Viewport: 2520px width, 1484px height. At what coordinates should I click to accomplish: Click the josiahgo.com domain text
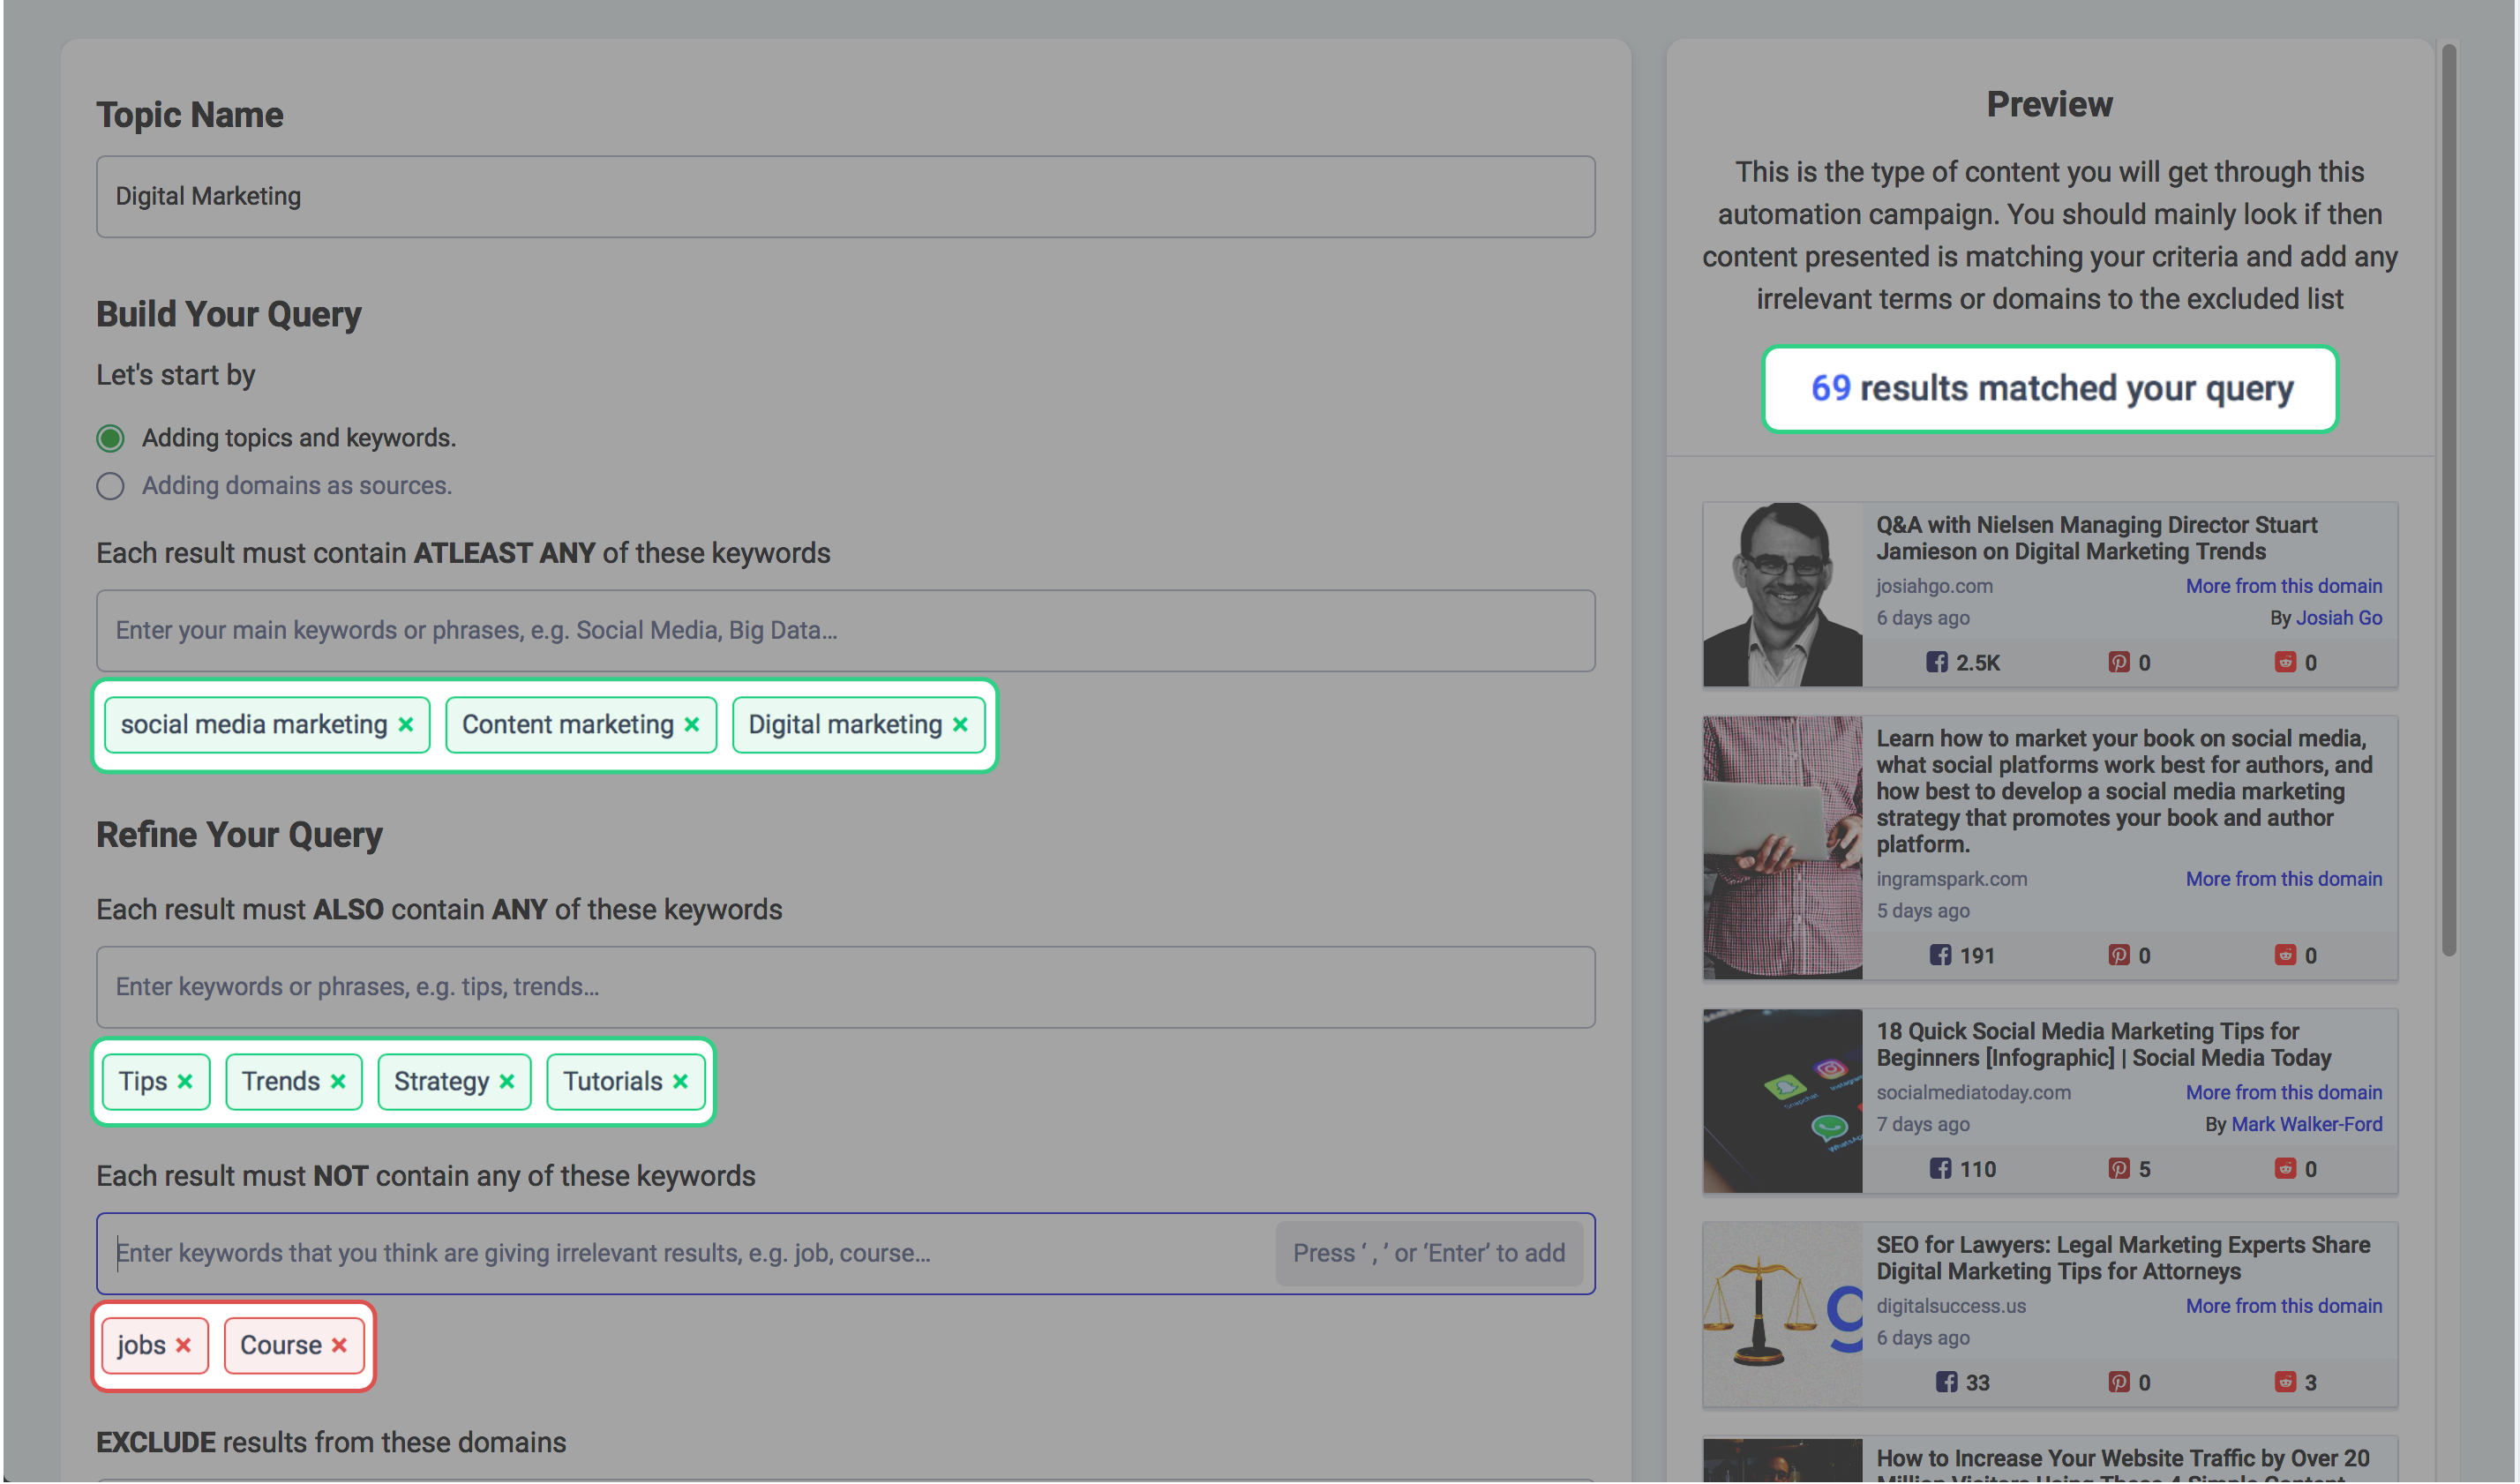(1934, 587)
